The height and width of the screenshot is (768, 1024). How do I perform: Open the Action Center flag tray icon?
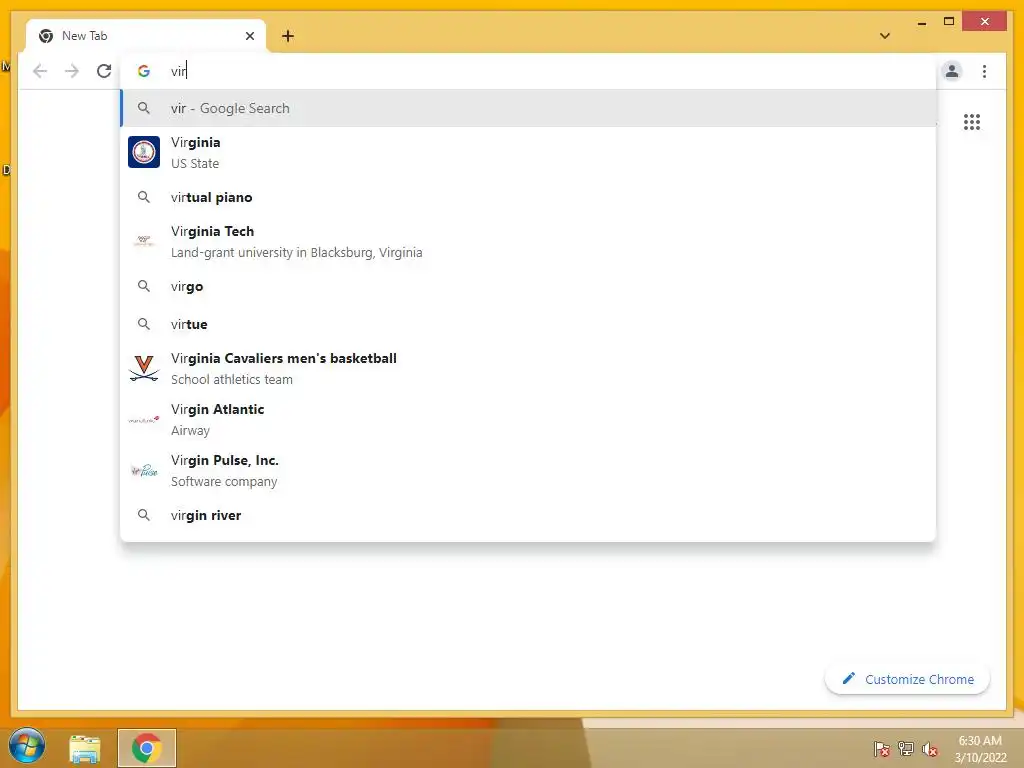click(x=882, y=749)
